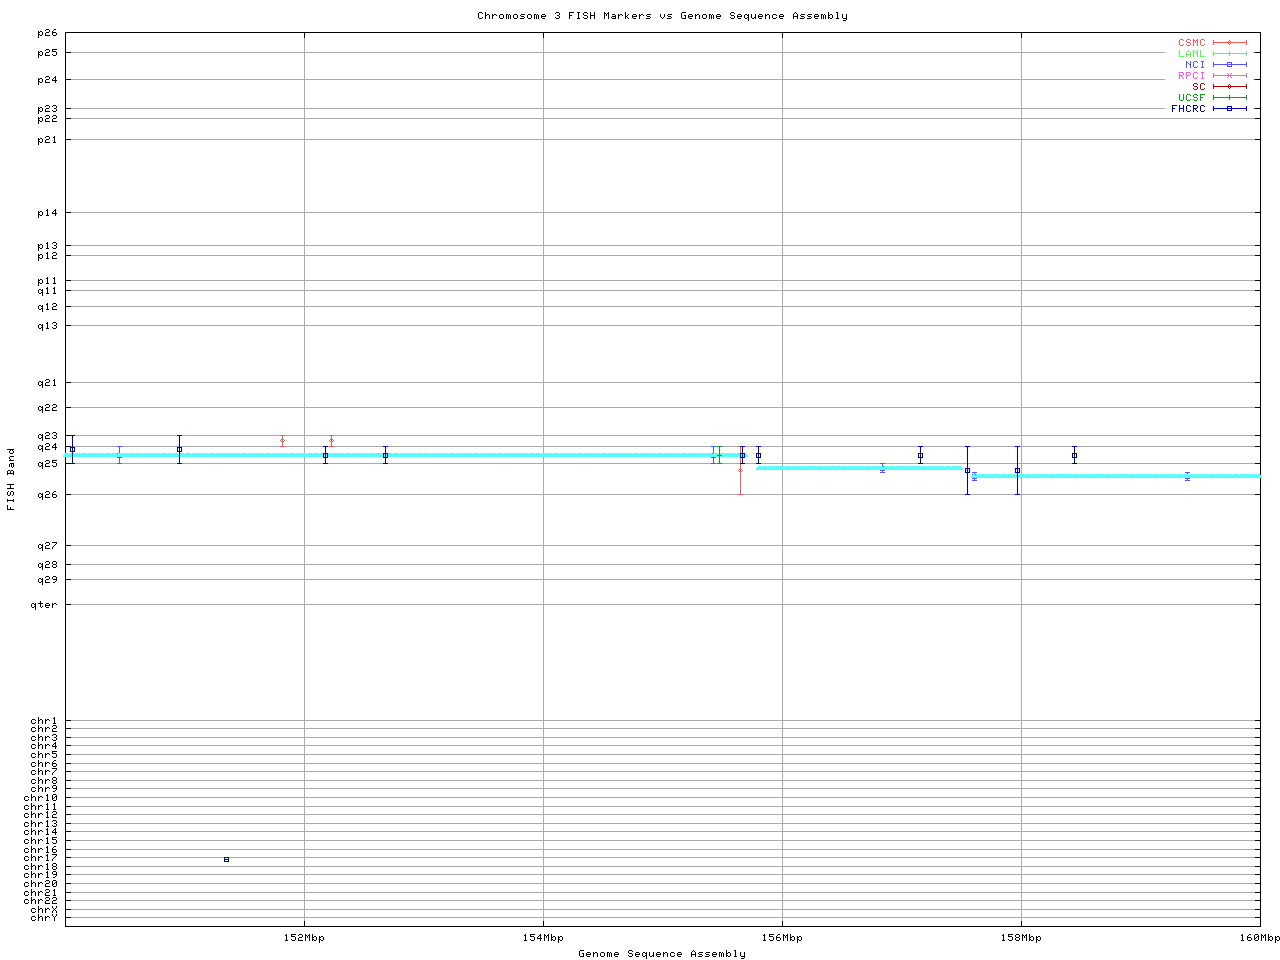The width and height of the screenshot is (1280, 960).
Task: Click the FHCRC blue square legend marker
Action: [x=1229, y=109]
